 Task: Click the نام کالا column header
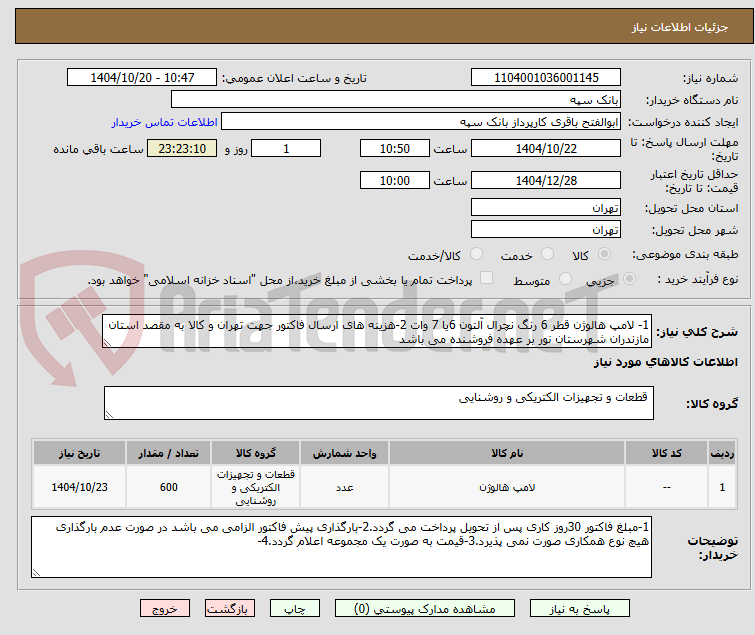tap(507, 453)
